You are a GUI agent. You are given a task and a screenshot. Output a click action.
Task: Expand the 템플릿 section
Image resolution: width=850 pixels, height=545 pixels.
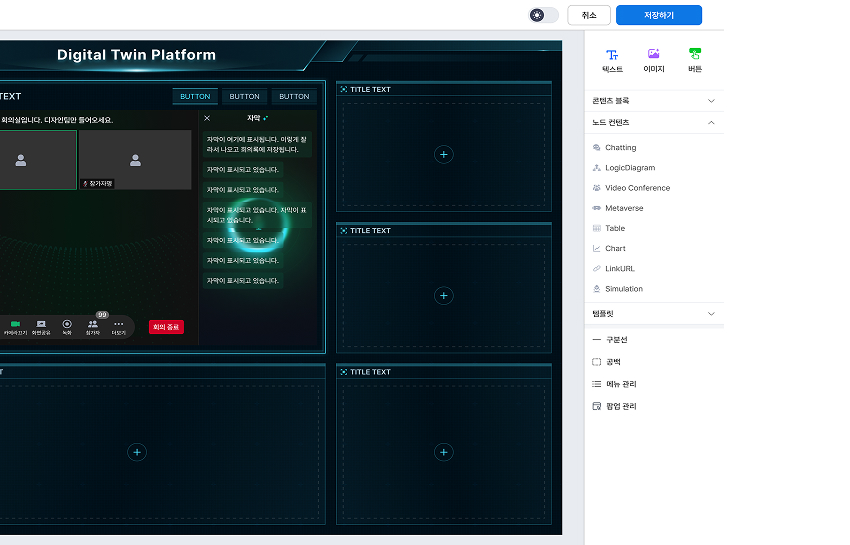(711, 314)
